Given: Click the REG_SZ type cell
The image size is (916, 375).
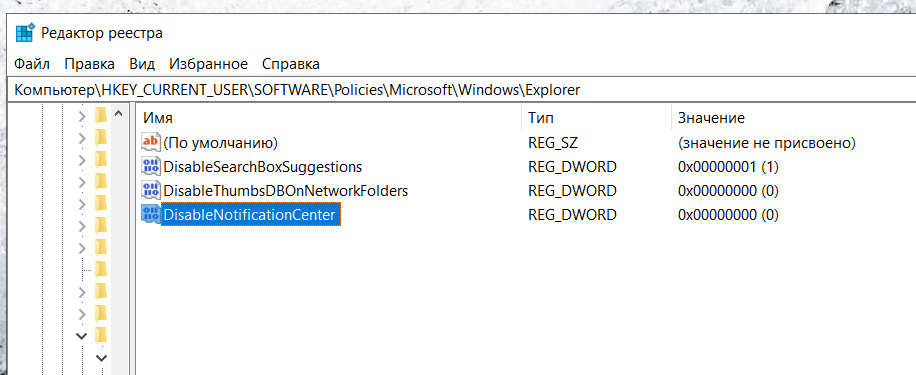Looking at the screenshot, I should (553, 143).
